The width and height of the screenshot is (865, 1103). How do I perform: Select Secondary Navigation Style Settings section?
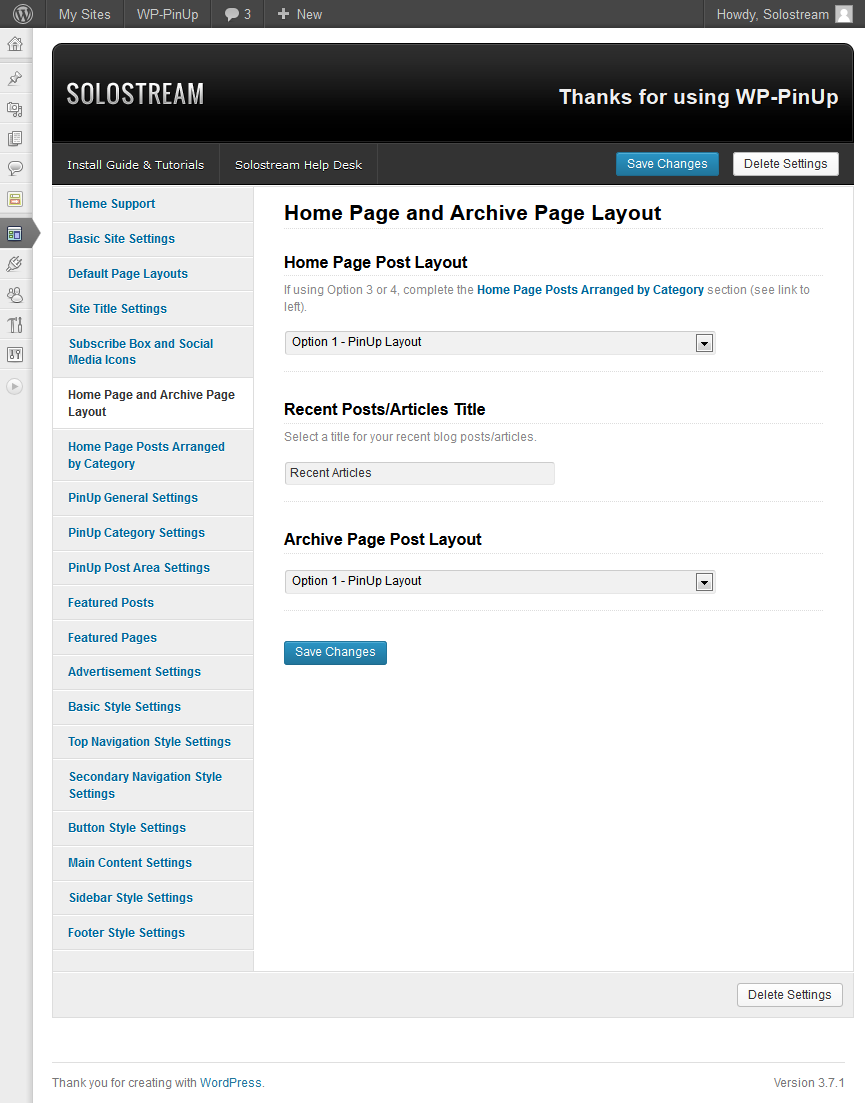[x=153, y=785]
